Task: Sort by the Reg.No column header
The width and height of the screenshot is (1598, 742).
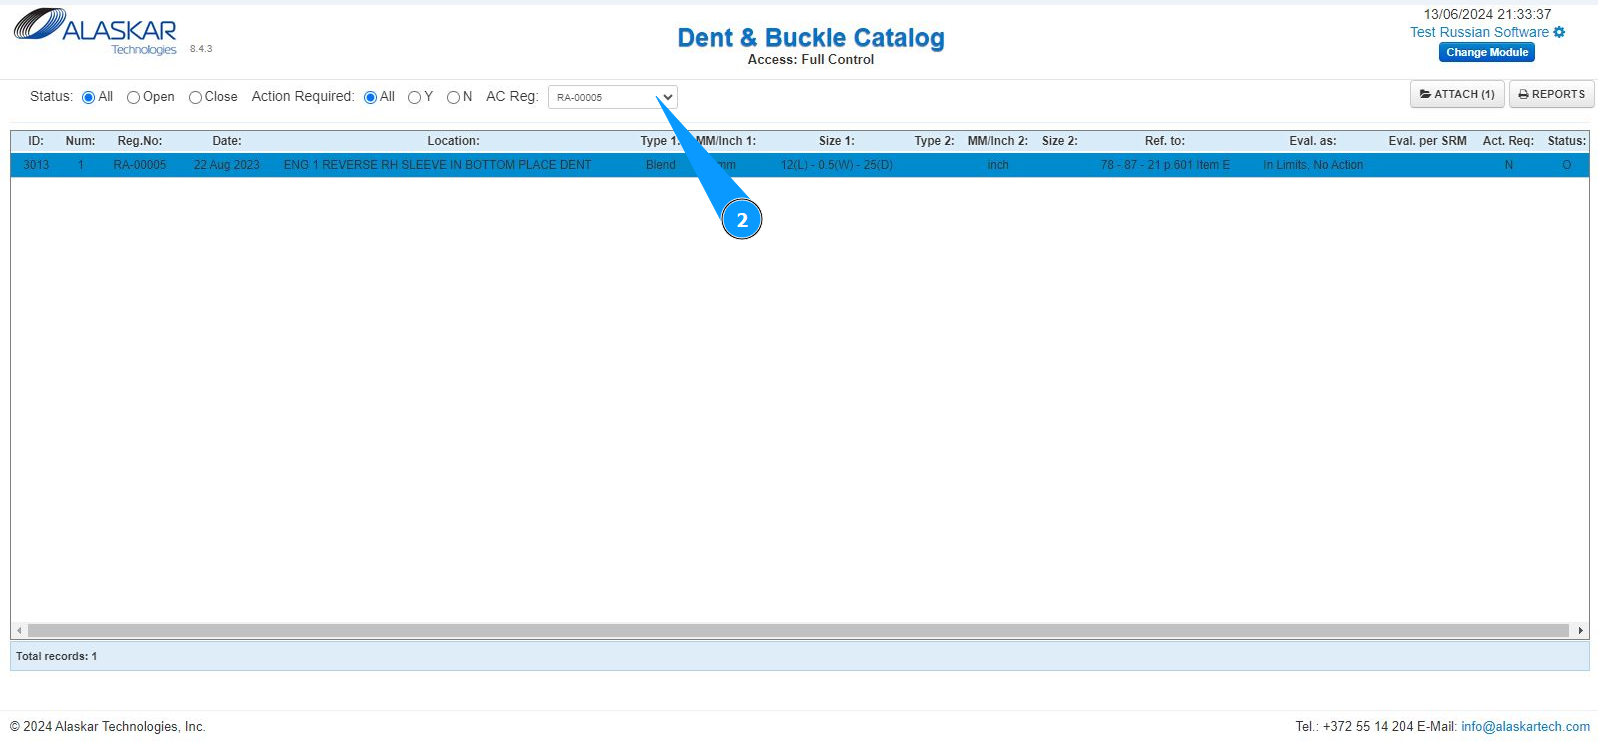Action: [x=140, y=141]
